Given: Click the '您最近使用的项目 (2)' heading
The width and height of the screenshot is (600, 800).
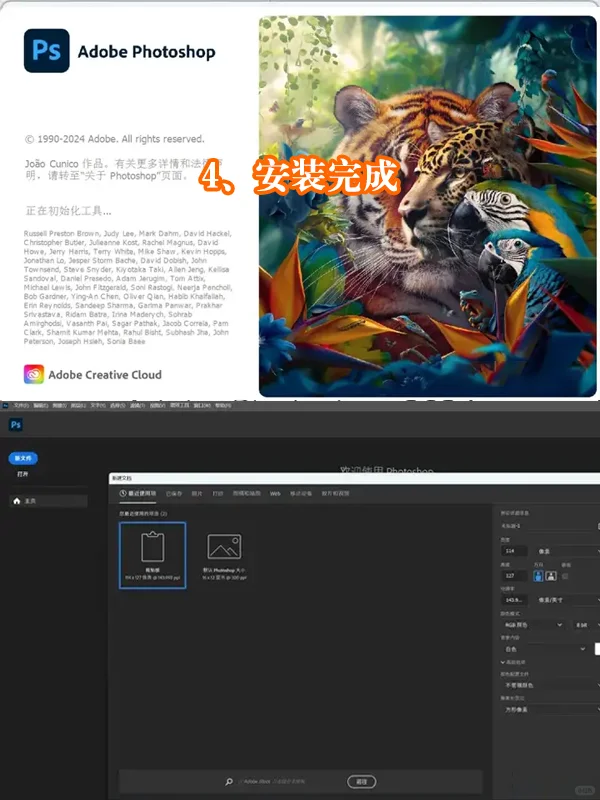Looking at the screenshot, I should pyautogui.click(x=143, y=513).
